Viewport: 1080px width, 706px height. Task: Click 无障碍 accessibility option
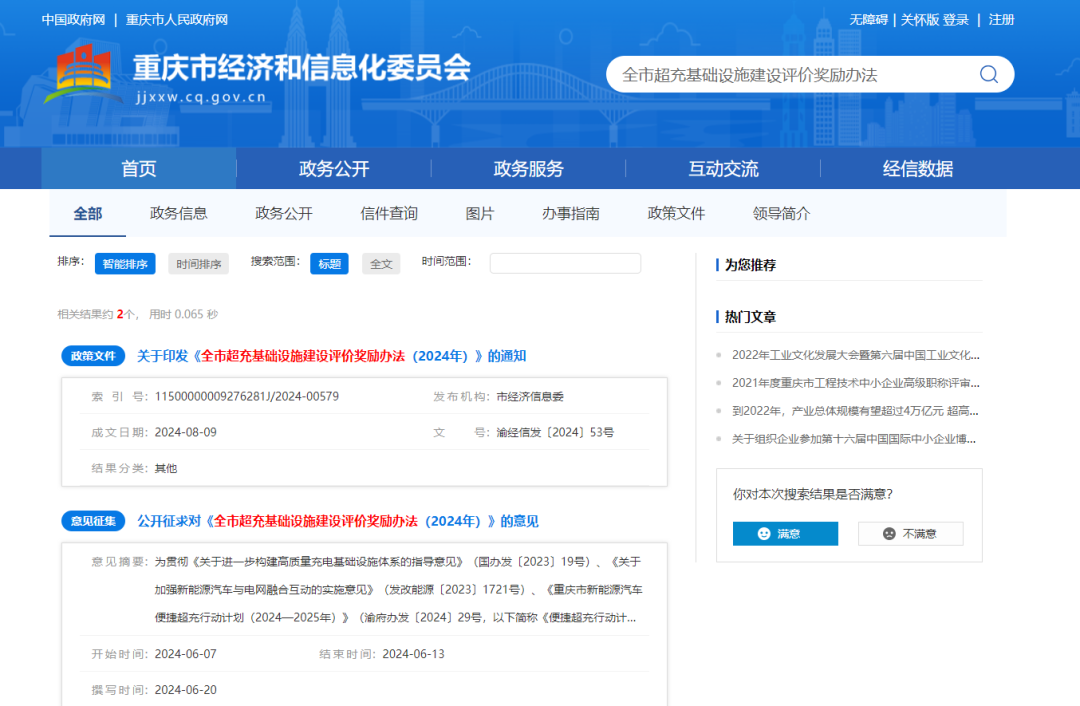[x=866, y=18]
